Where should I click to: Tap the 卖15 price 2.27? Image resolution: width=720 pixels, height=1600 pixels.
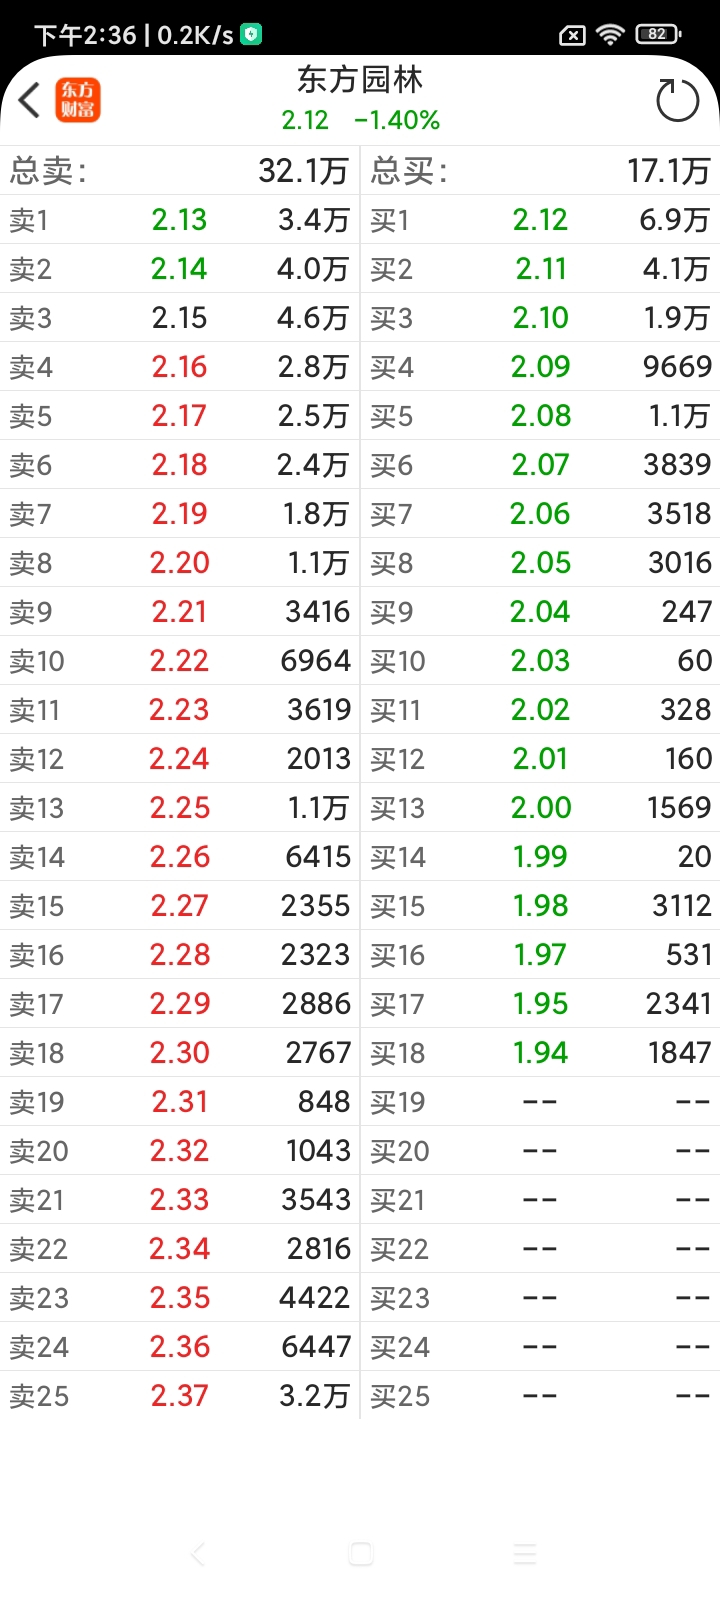pos(180,906)
